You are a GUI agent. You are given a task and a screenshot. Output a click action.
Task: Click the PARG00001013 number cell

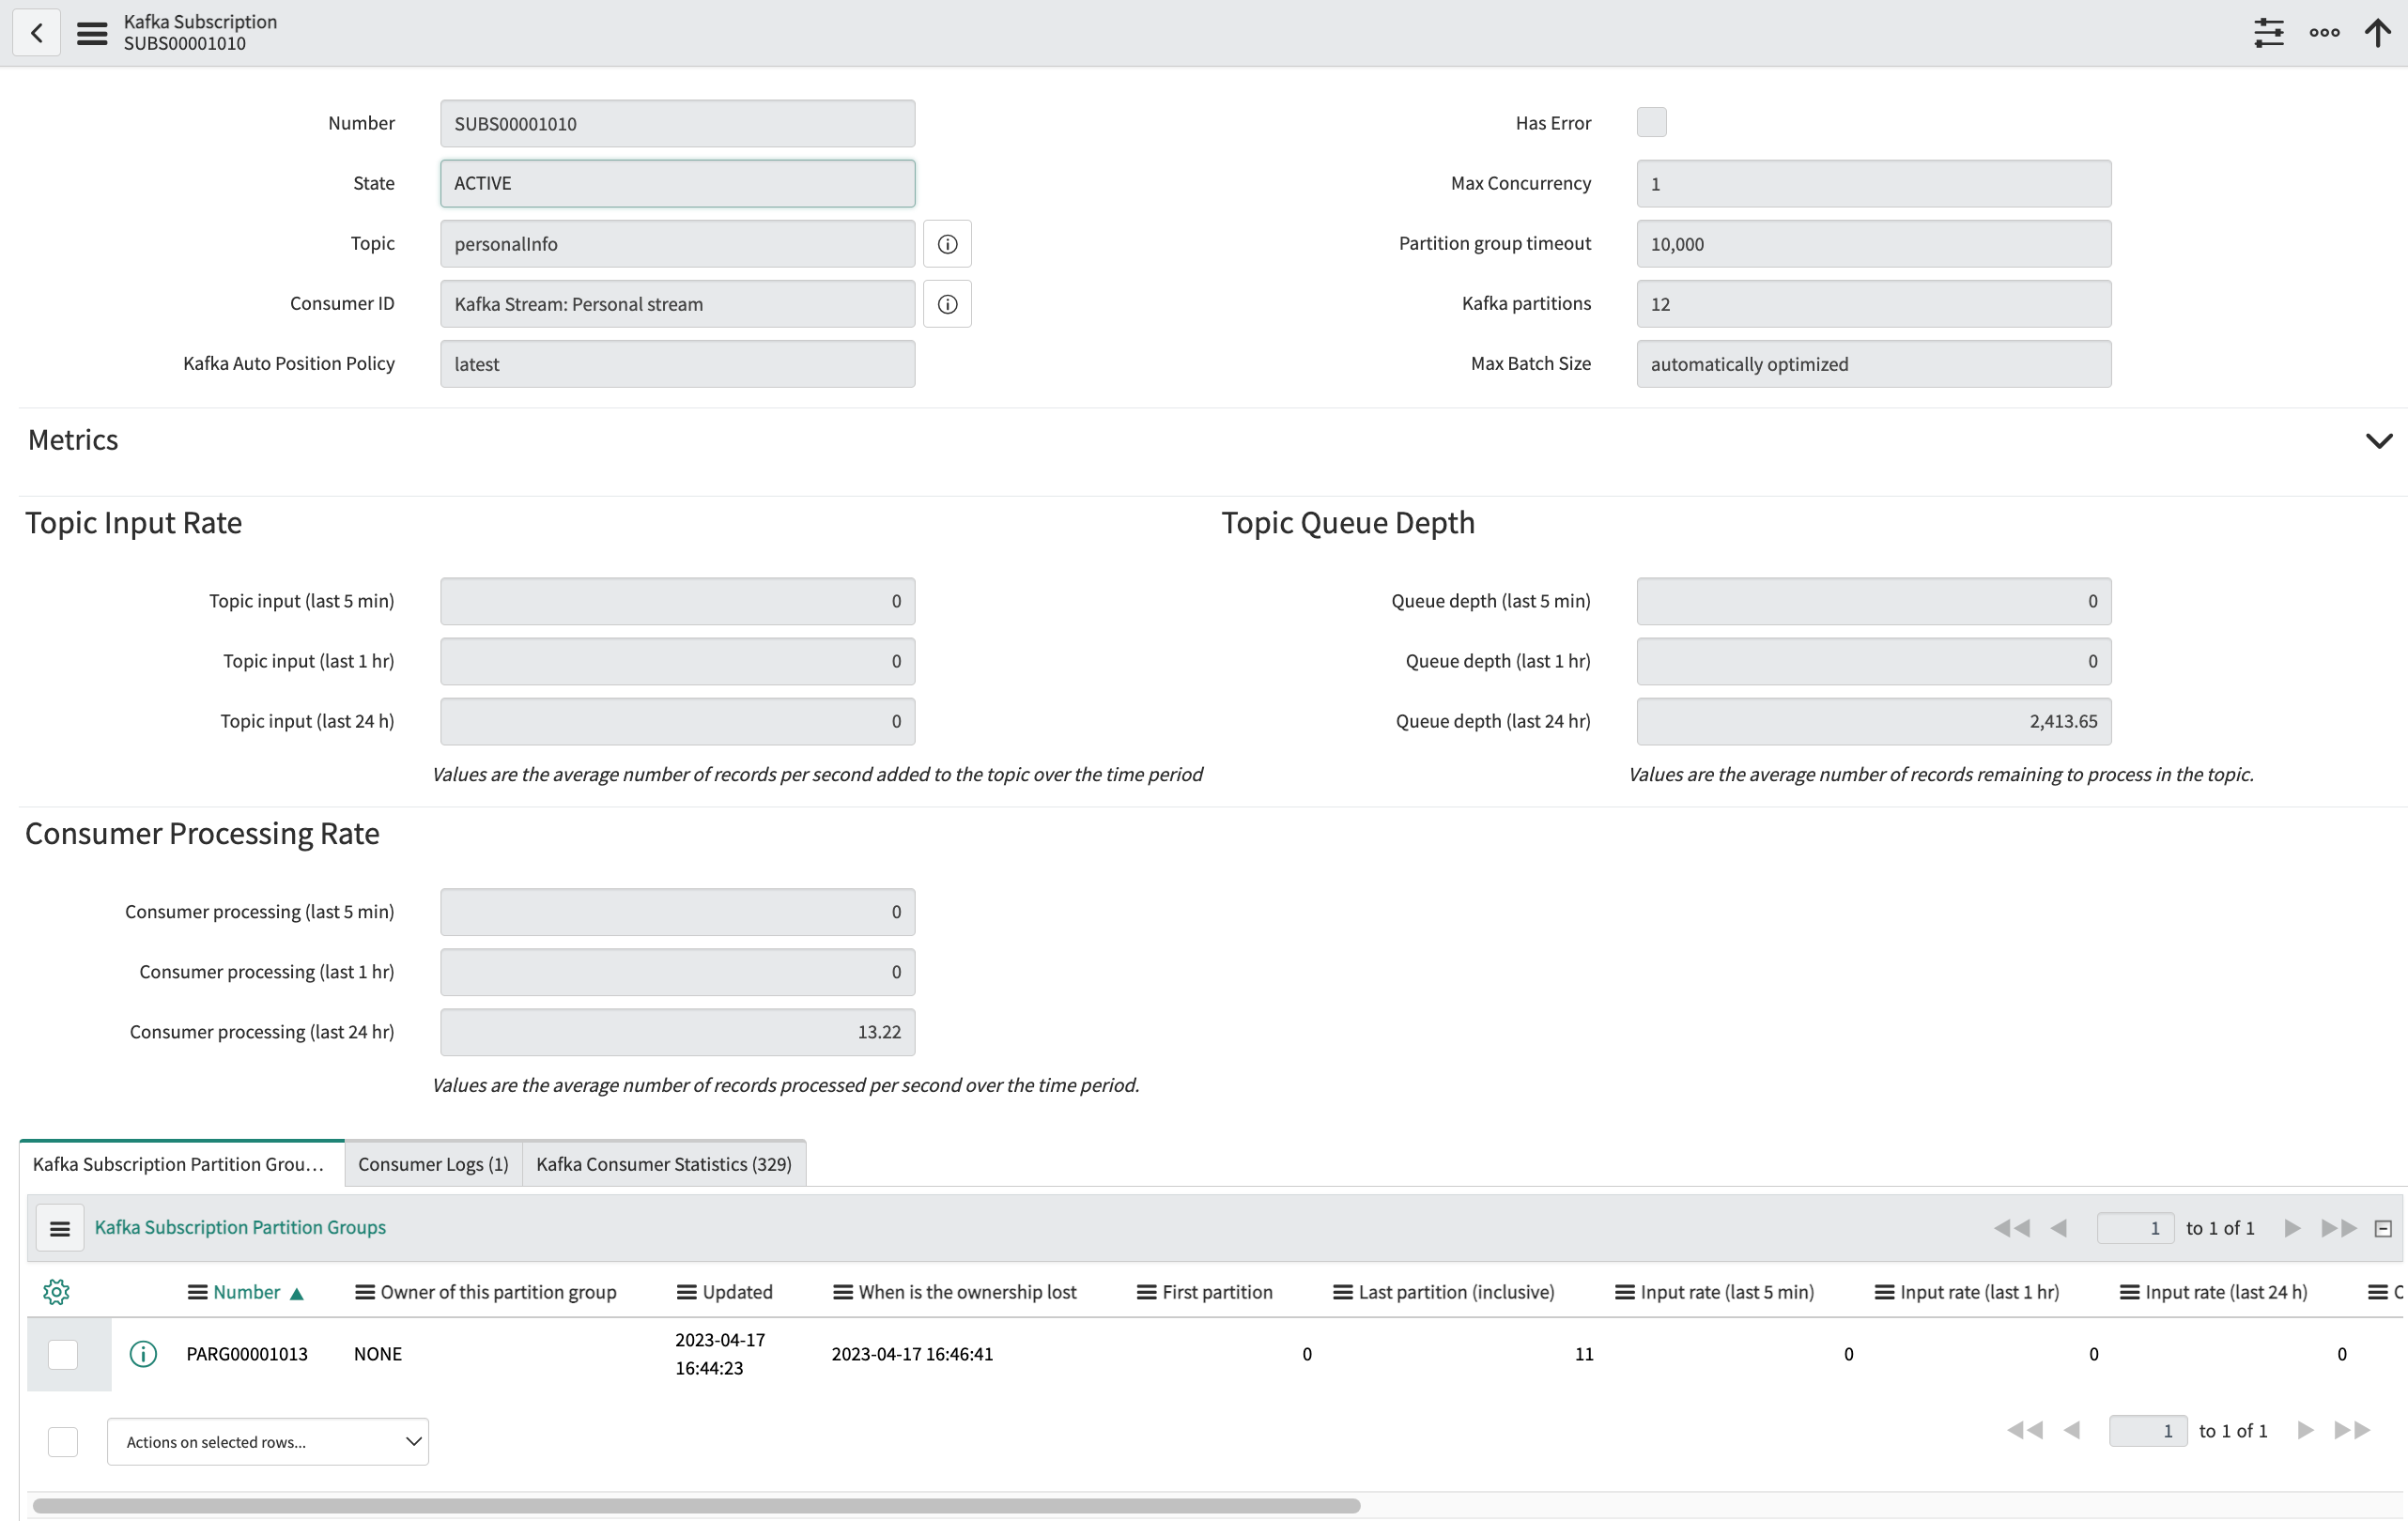tap(247, 1354)
